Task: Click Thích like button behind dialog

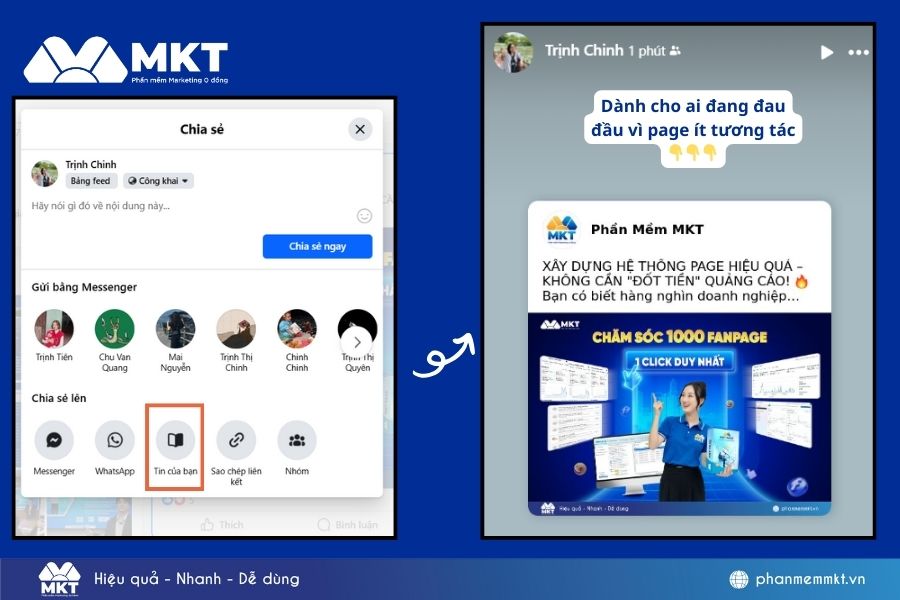Action: [222, 525]
